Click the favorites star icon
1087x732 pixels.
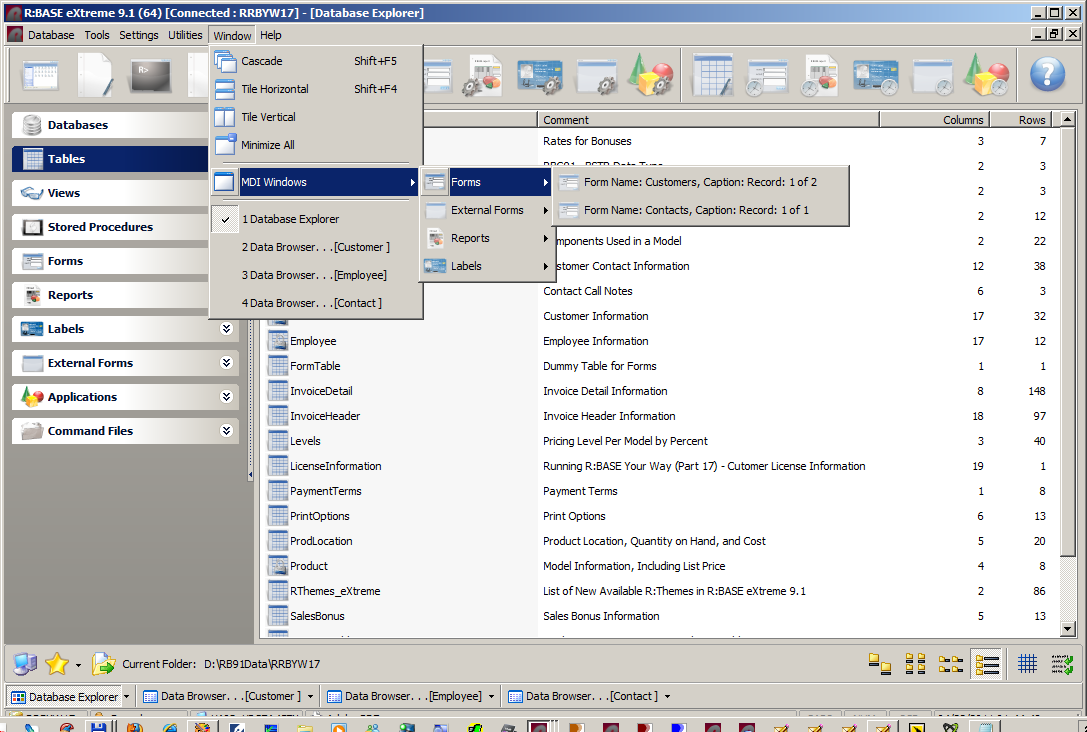57,663
